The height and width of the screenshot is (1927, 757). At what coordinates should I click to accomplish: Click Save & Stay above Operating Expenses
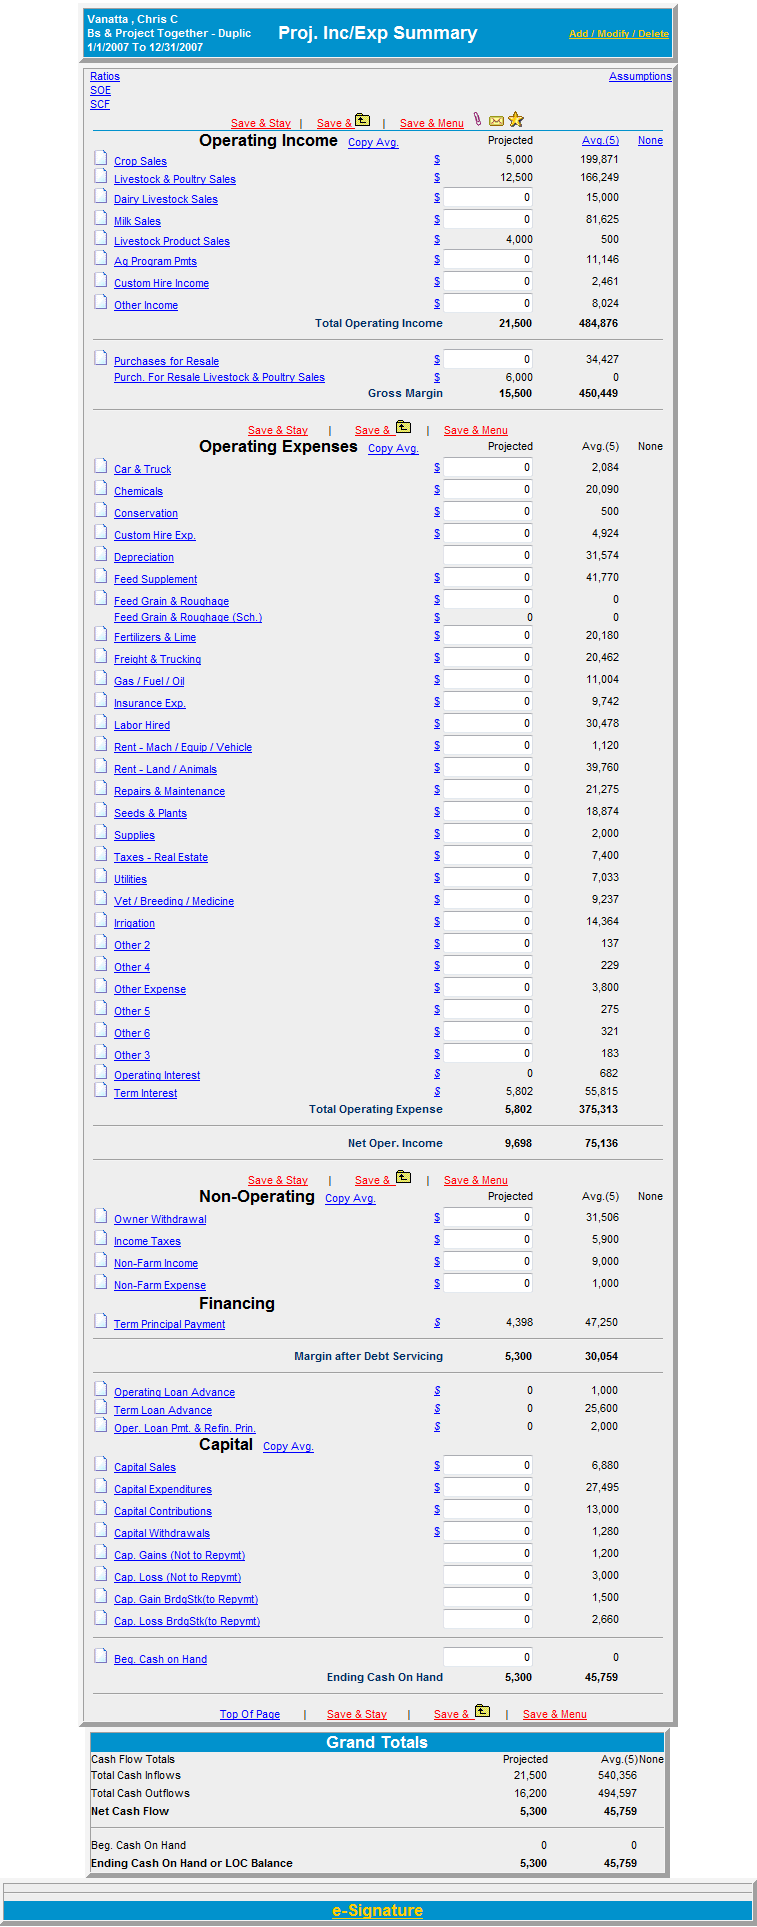(x=278, y=431)
